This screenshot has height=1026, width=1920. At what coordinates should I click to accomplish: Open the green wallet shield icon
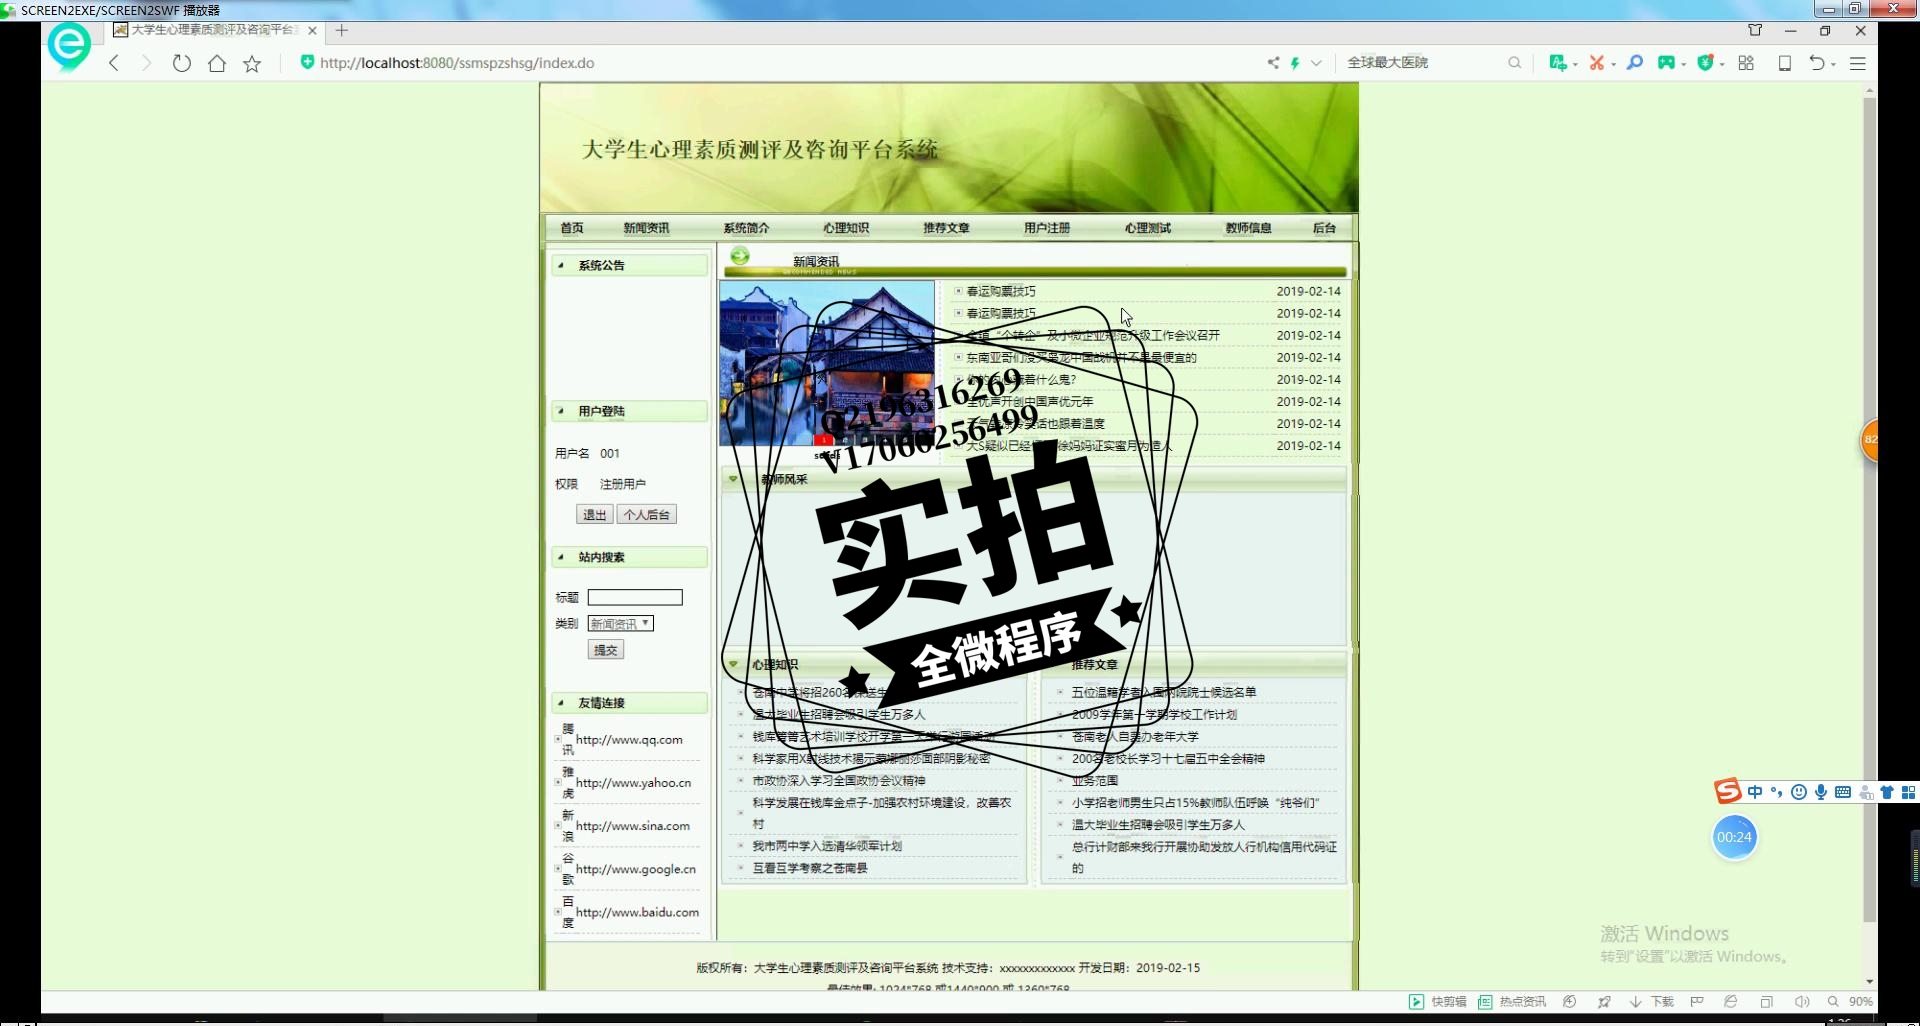pyautogui.click(x=1706, y=63)
